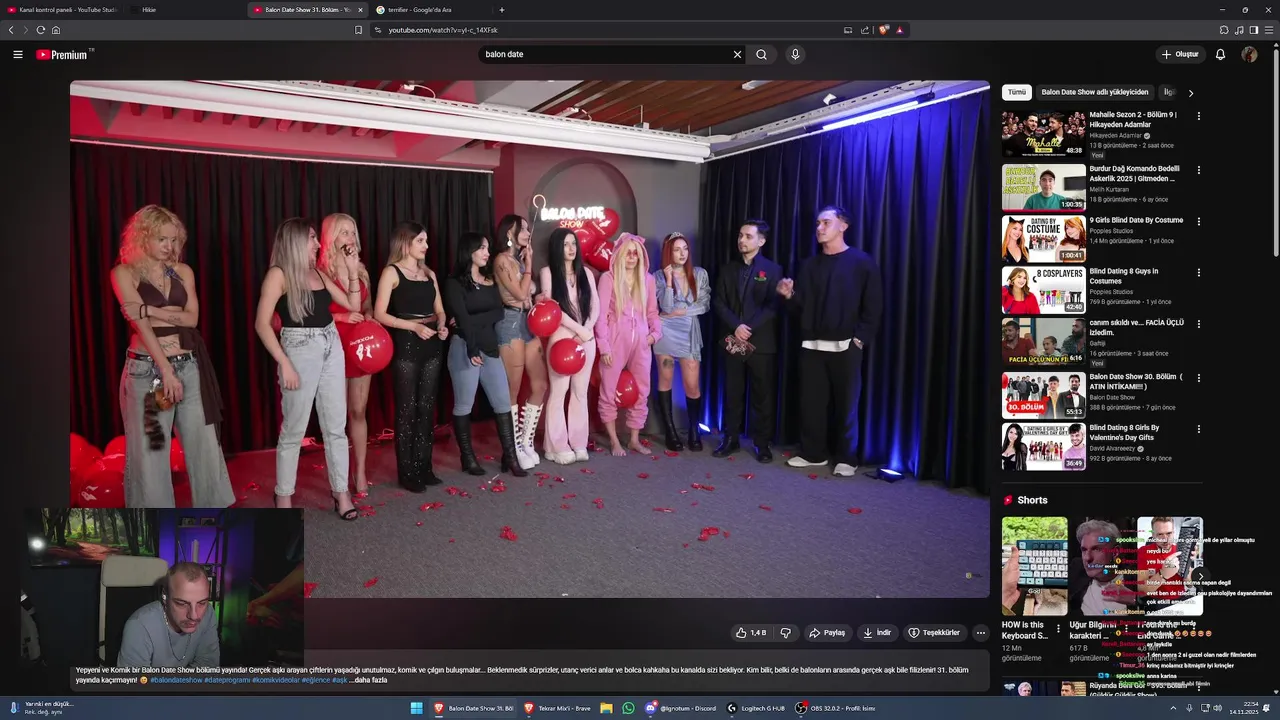Open notifications bell
The image size is (1280, 720).
coord(1220,54)
